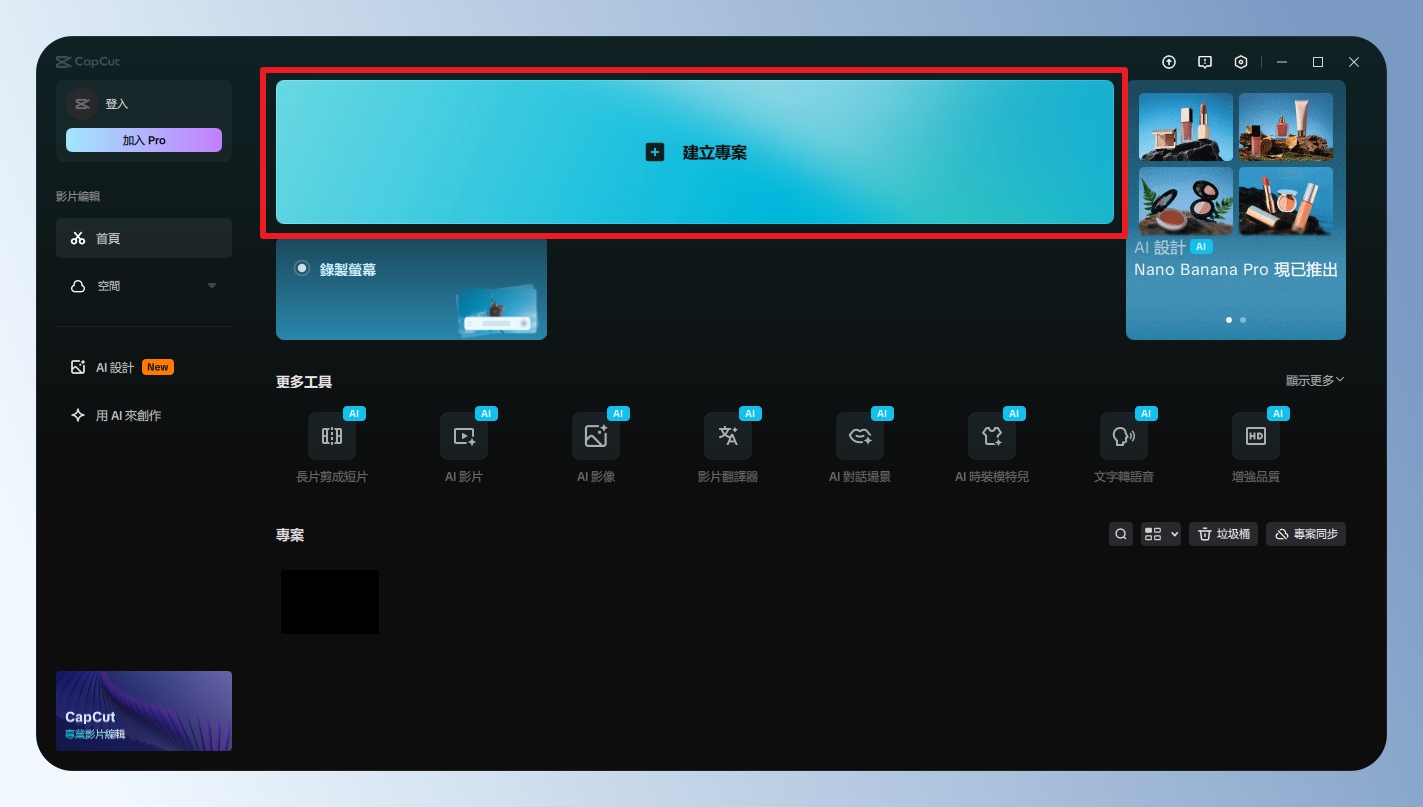Open the project view layout dropdown

point(1161,534)
